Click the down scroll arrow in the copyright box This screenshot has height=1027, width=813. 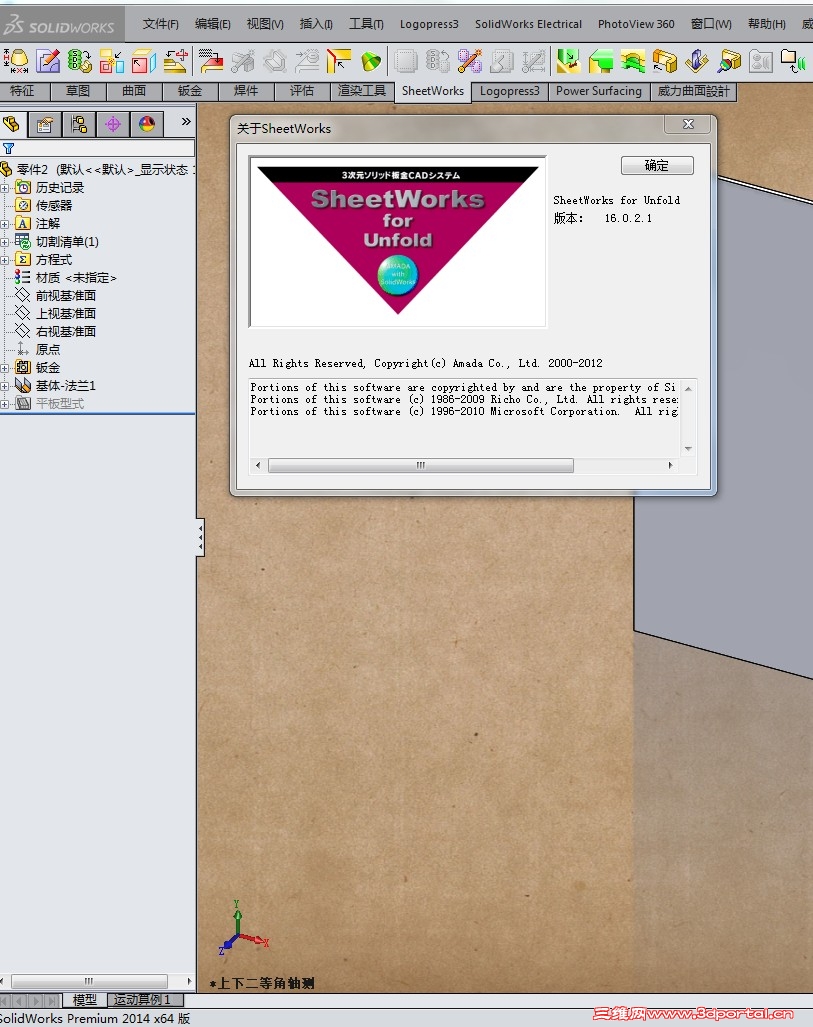(688, 449)
